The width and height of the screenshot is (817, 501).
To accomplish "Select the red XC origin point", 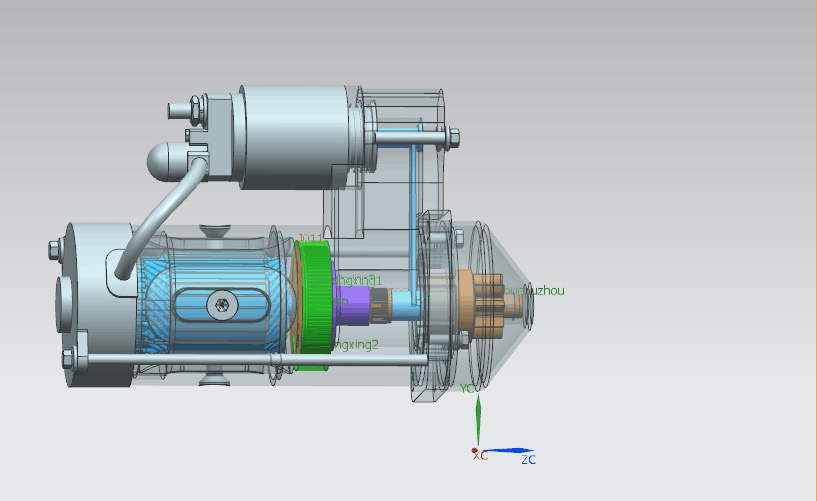I will click(x=475, y=452).
